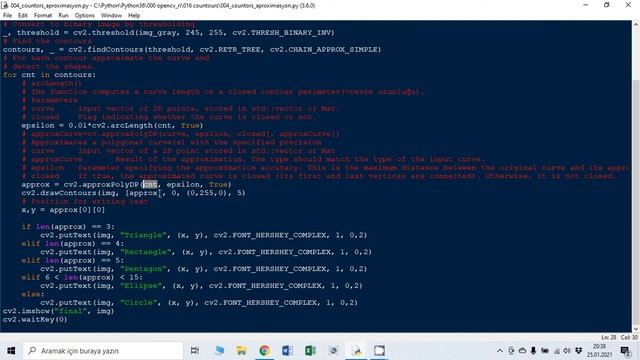Click the taskbar search box 'Aramak için buraya yazın'
The image size is (640, 360).
click(x=103, y=351)
